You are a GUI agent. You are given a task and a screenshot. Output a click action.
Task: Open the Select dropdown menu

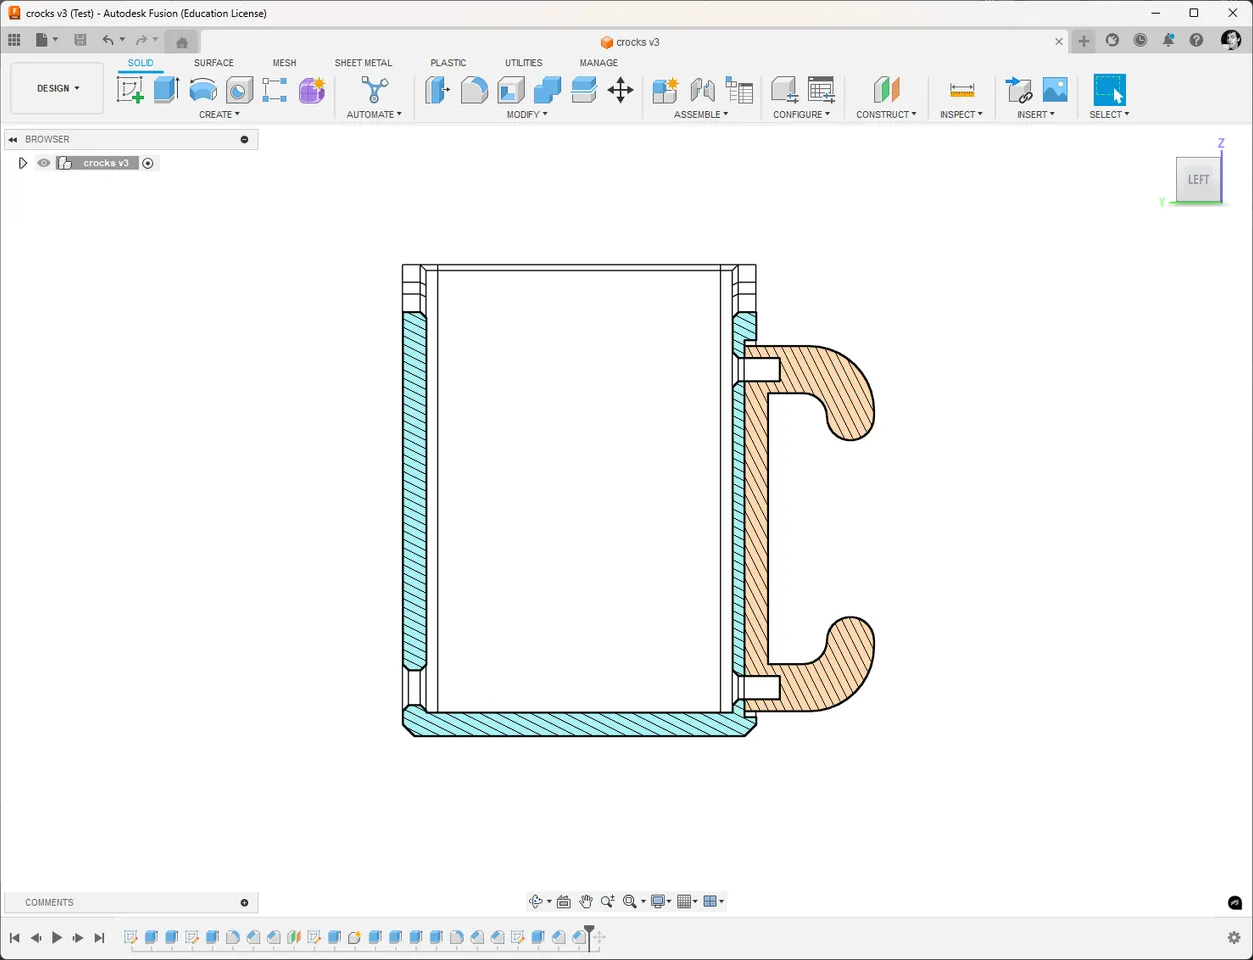pyautogui.click(x=1109, y=114)
